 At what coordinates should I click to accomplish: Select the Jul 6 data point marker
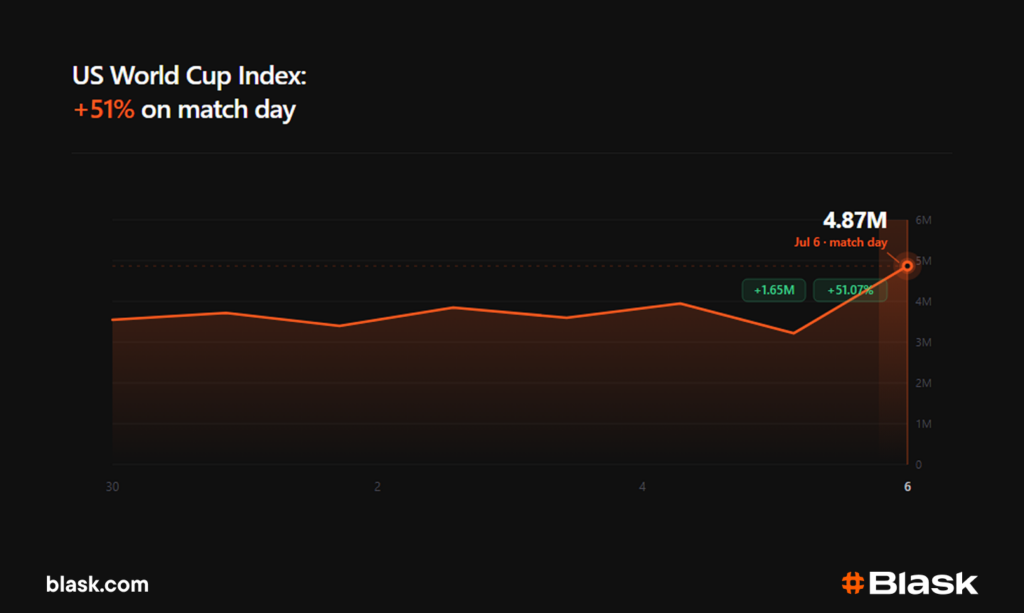pyautogui.click(x=907, y=266)
